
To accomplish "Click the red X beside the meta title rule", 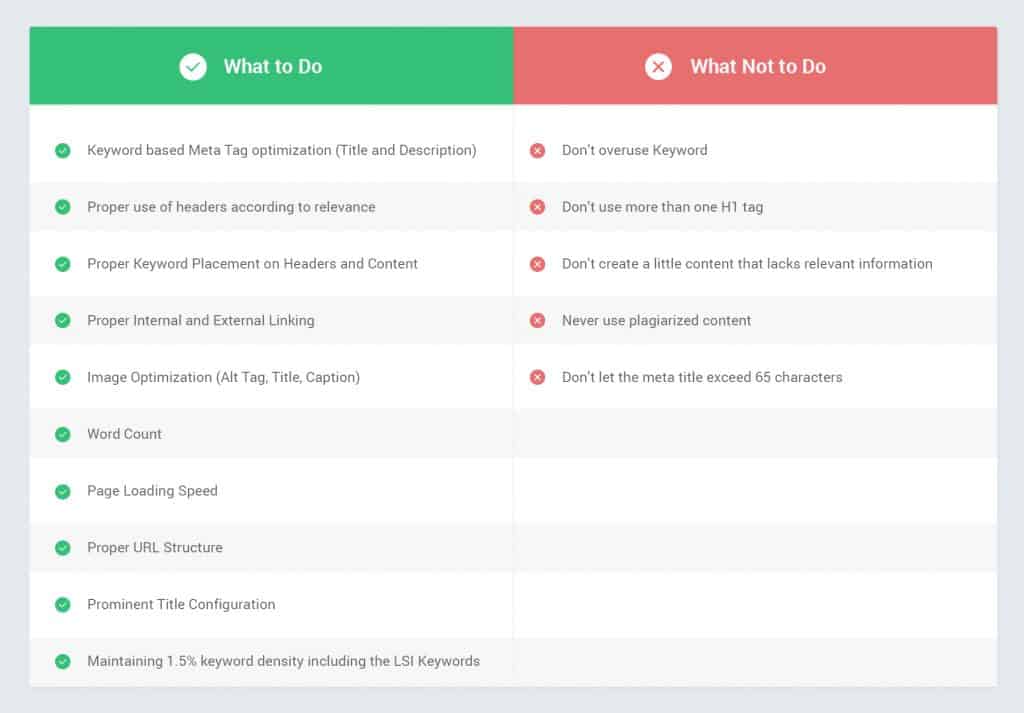I will pos(538,377).
